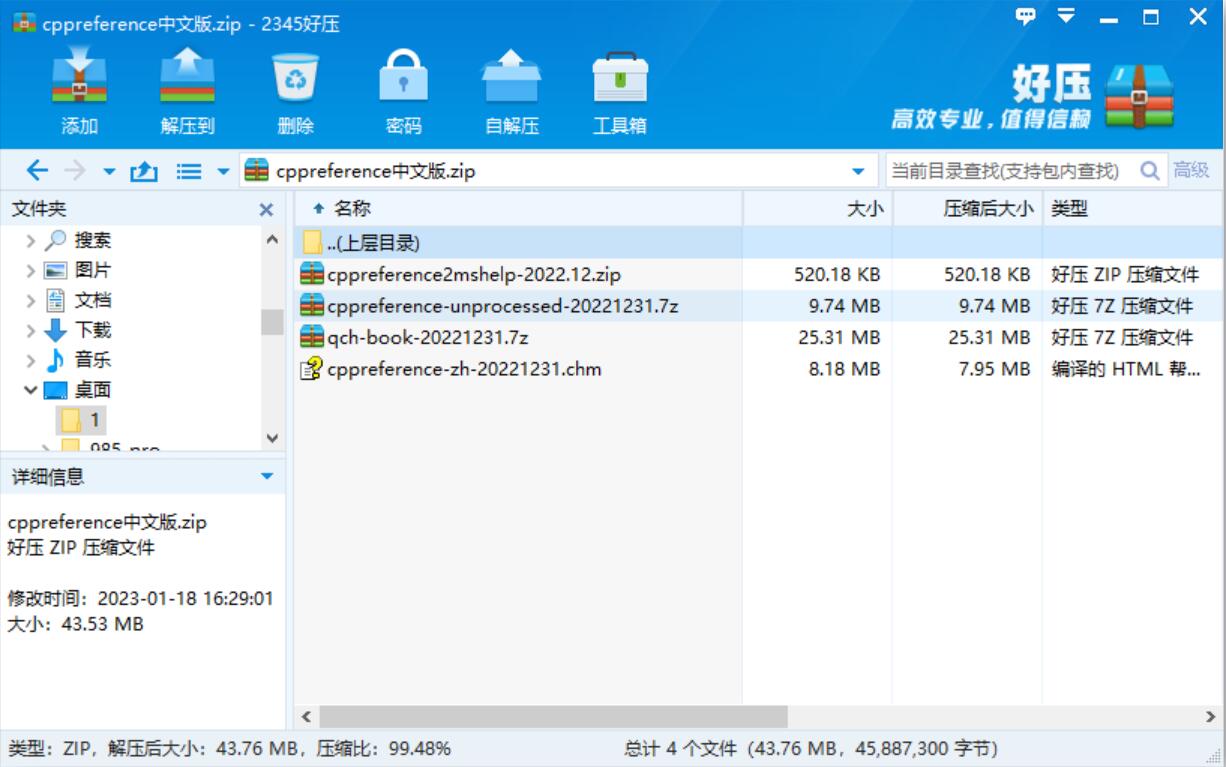Collapse the 桌面 tree node
1226x767 pixels.
click(x=31, y=391)
